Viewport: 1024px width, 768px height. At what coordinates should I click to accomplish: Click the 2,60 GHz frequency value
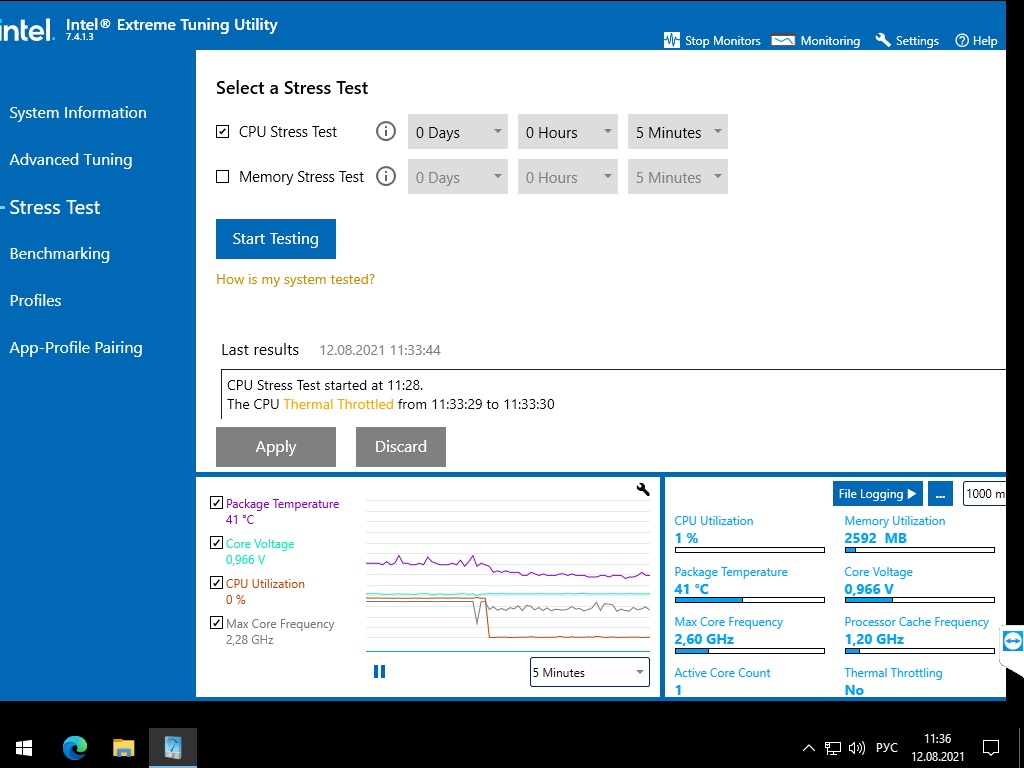(x=704, y=639)
